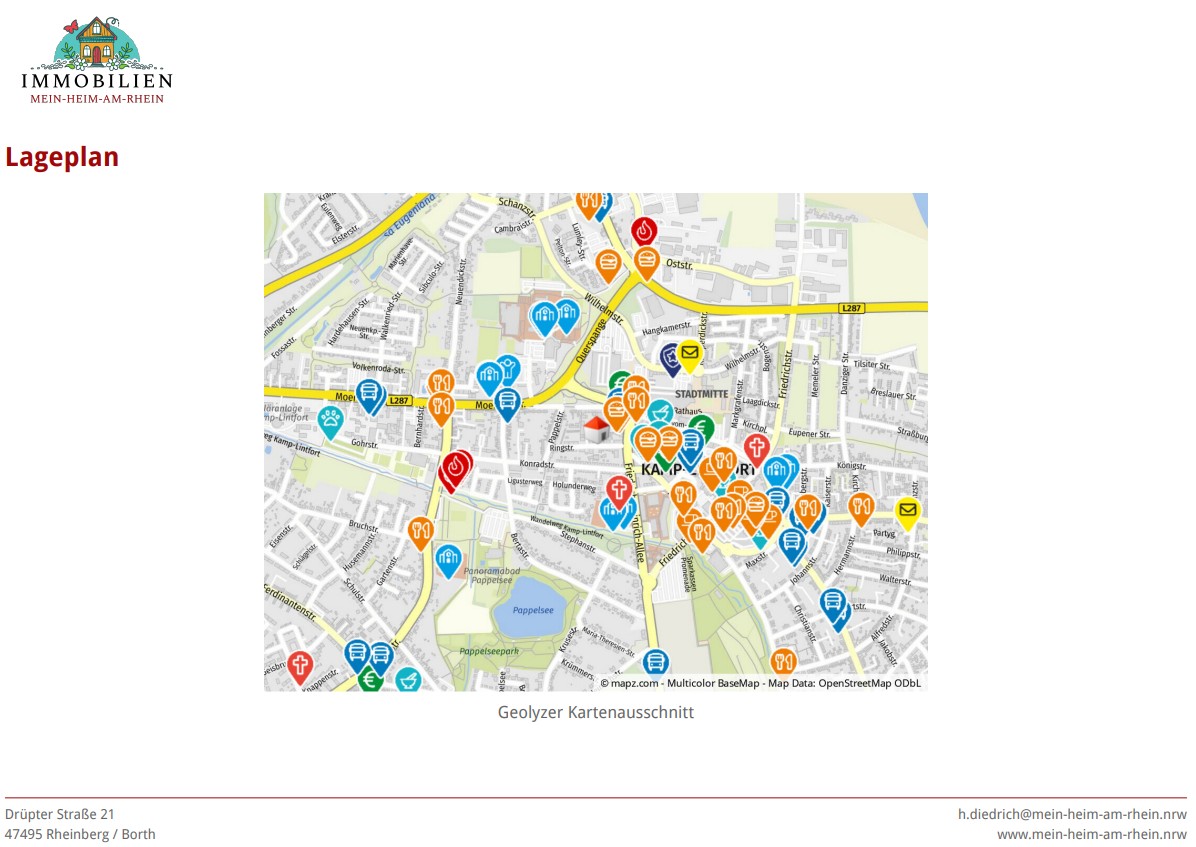Select the dark blue police star marker
This screenshot has height=847, width=1196.
point(671,356)
